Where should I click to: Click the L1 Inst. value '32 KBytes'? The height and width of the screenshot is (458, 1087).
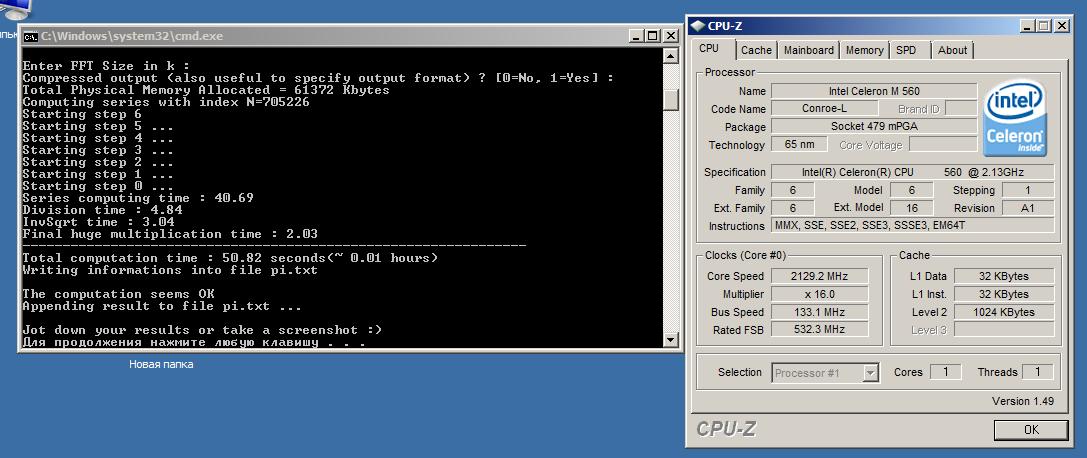tap(1004, 294)
